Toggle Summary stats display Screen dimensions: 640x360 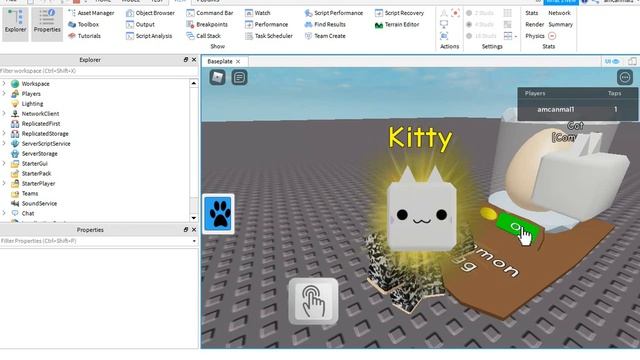tap(560, 24)
